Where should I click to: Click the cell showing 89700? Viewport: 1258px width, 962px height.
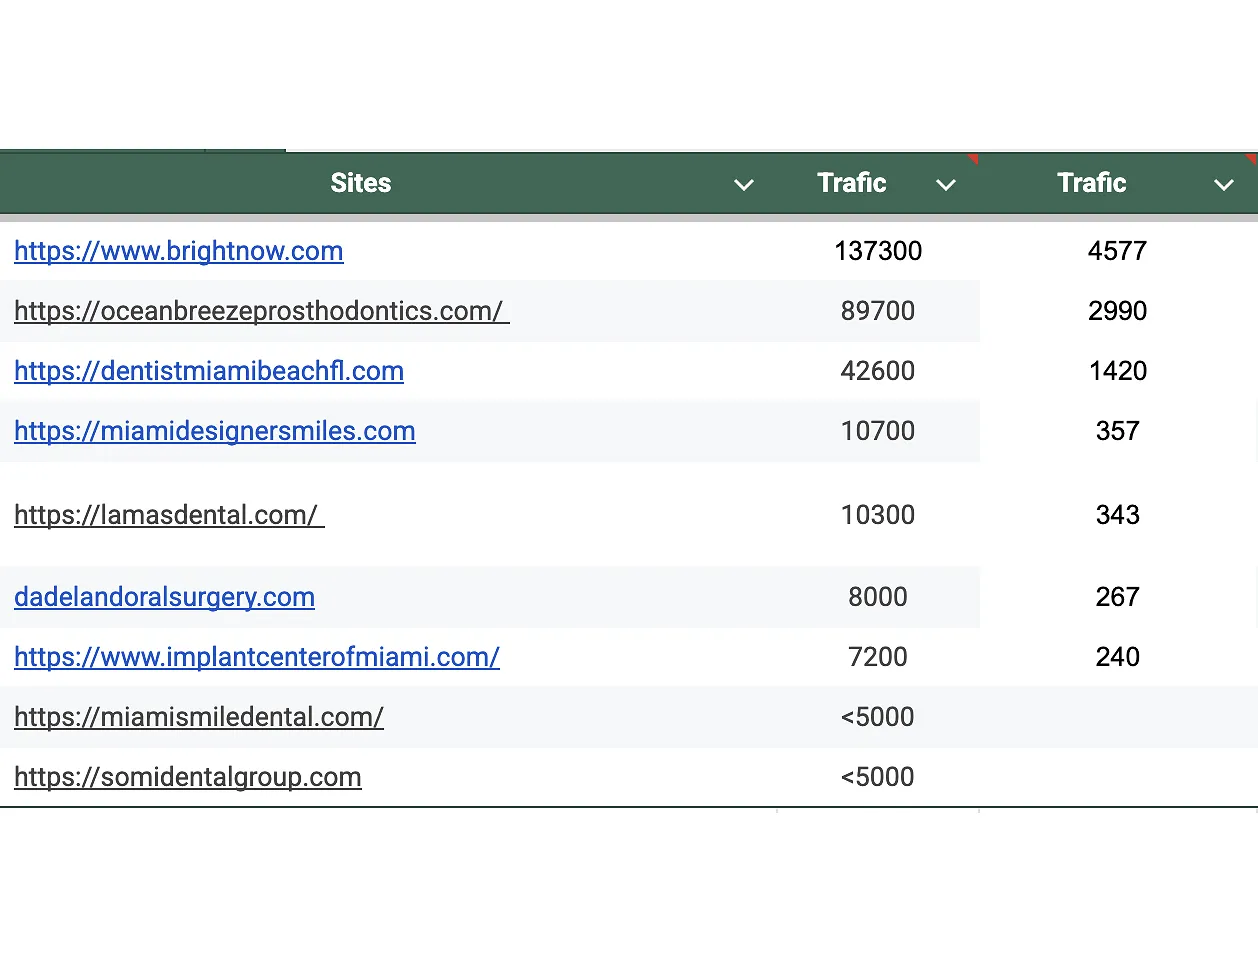click(878, 311)
